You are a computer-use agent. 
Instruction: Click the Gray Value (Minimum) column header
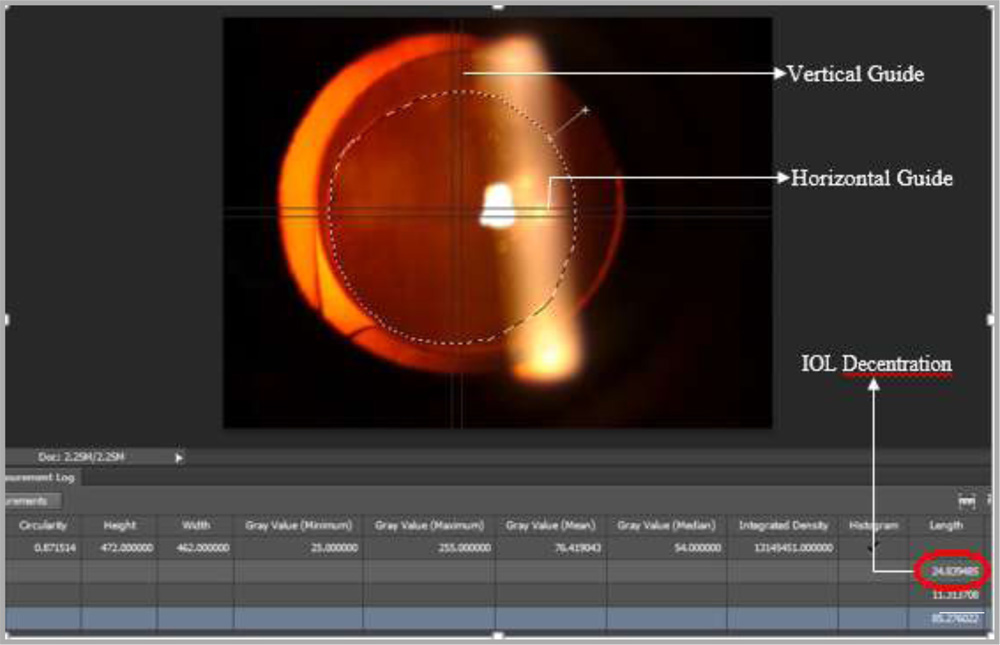[x=298, y=525]
